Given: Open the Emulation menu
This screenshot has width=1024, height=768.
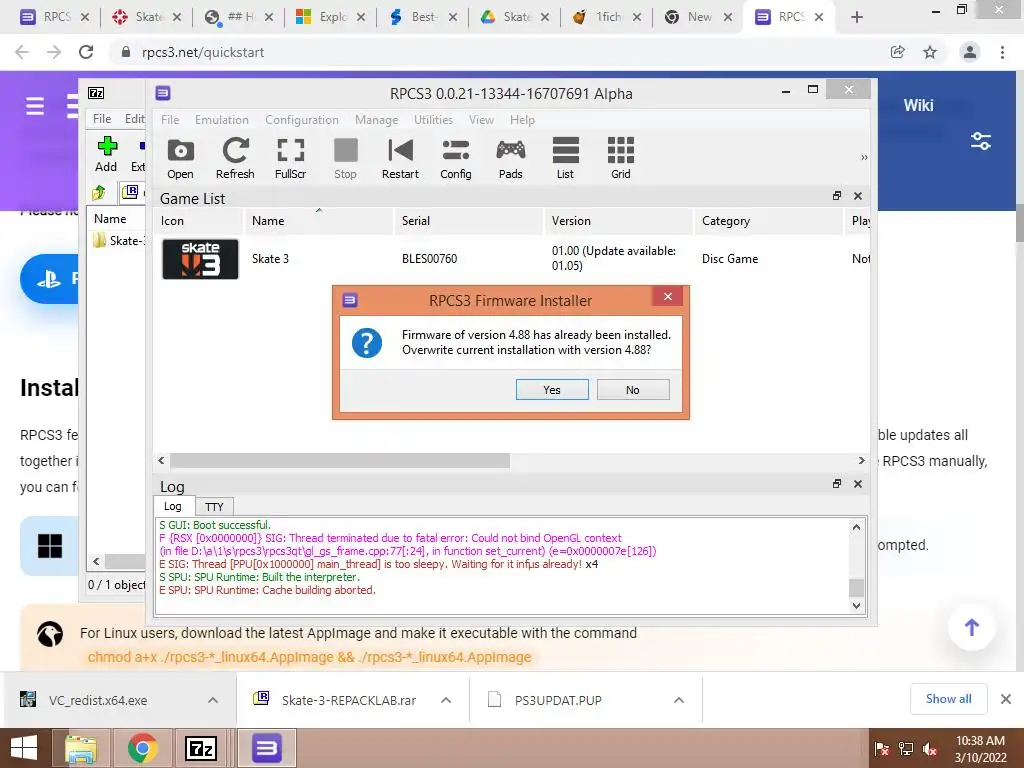Looking at the screenshot, I should (x=221, y=120).
